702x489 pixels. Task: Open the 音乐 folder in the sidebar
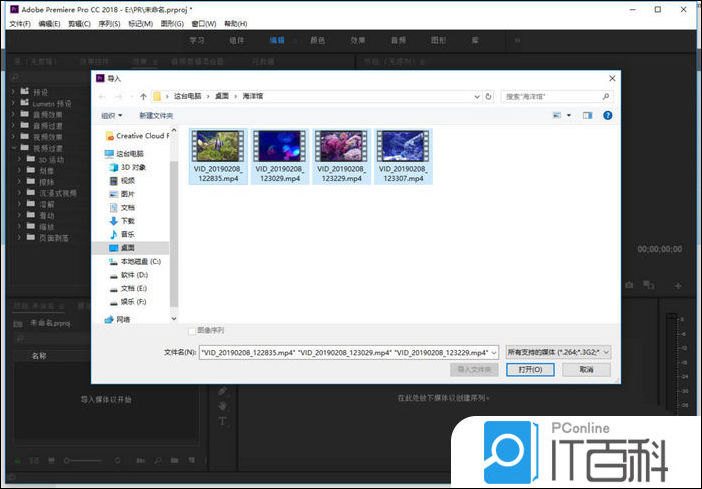[127, 233]
